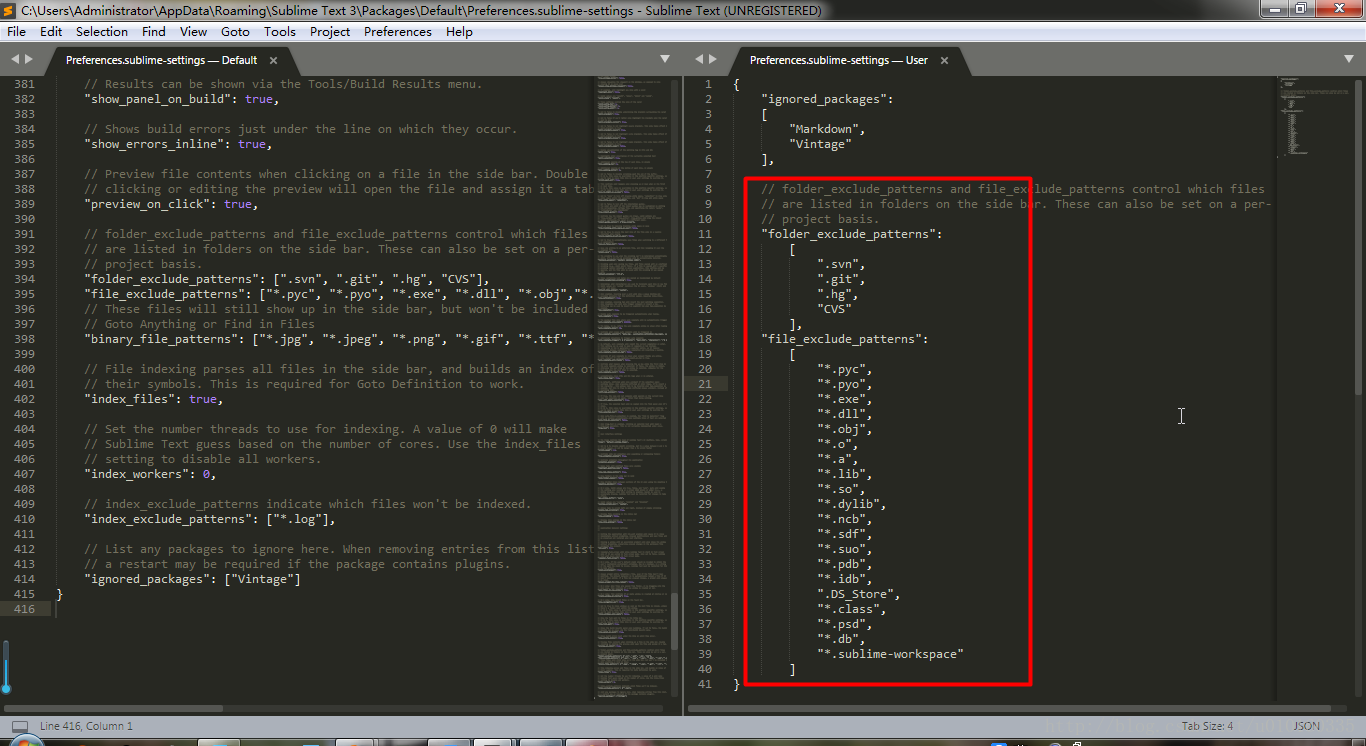Click line number 381 in left gutter
The image size is (1366, 746).
coord(24,84)
